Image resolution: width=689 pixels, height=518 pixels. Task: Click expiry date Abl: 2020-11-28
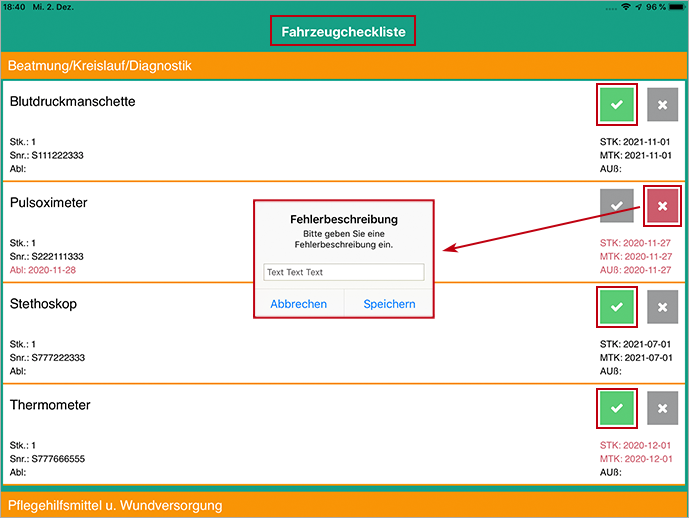[43, 270]
